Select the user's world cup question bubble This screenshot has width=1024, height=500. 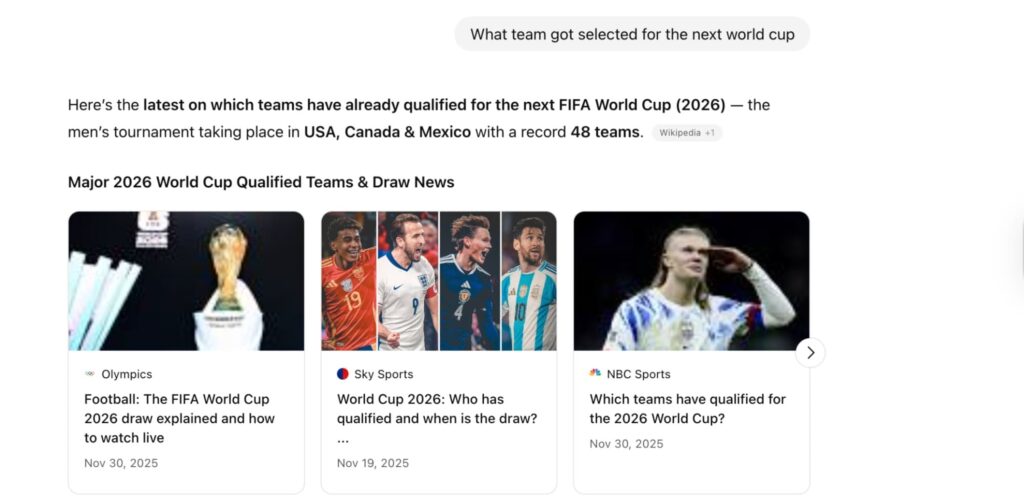(632, 34)
